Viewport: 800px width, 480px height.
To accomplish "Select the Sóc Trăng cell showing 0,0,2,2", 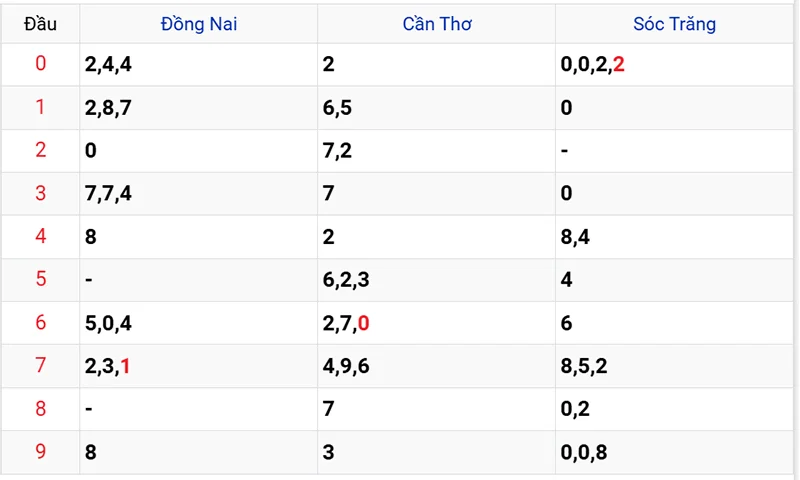I will click(x=593, y=65).
